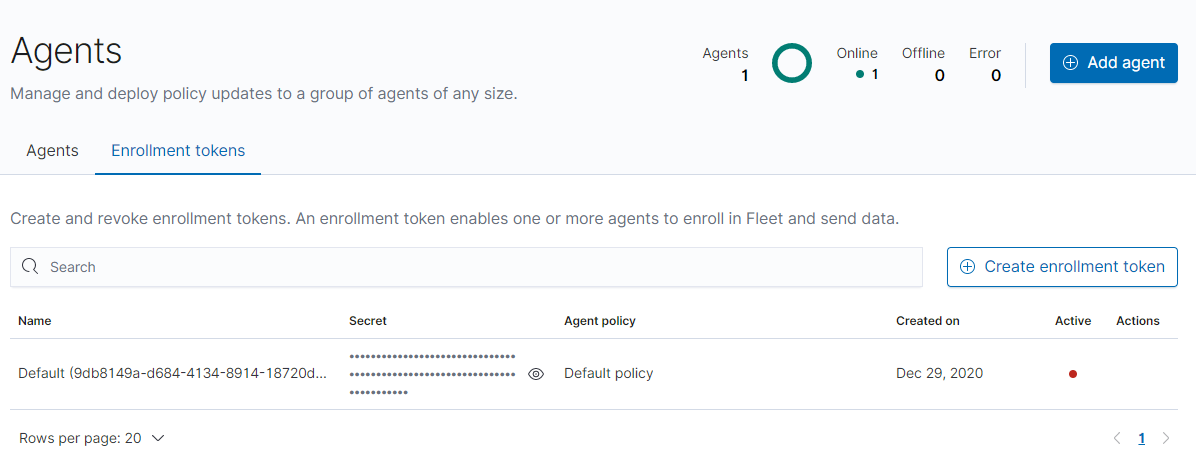Select the Enrollment tokens tab
Image resolution: width=1196 pixels, height=466 pixels.
(178, 151)
